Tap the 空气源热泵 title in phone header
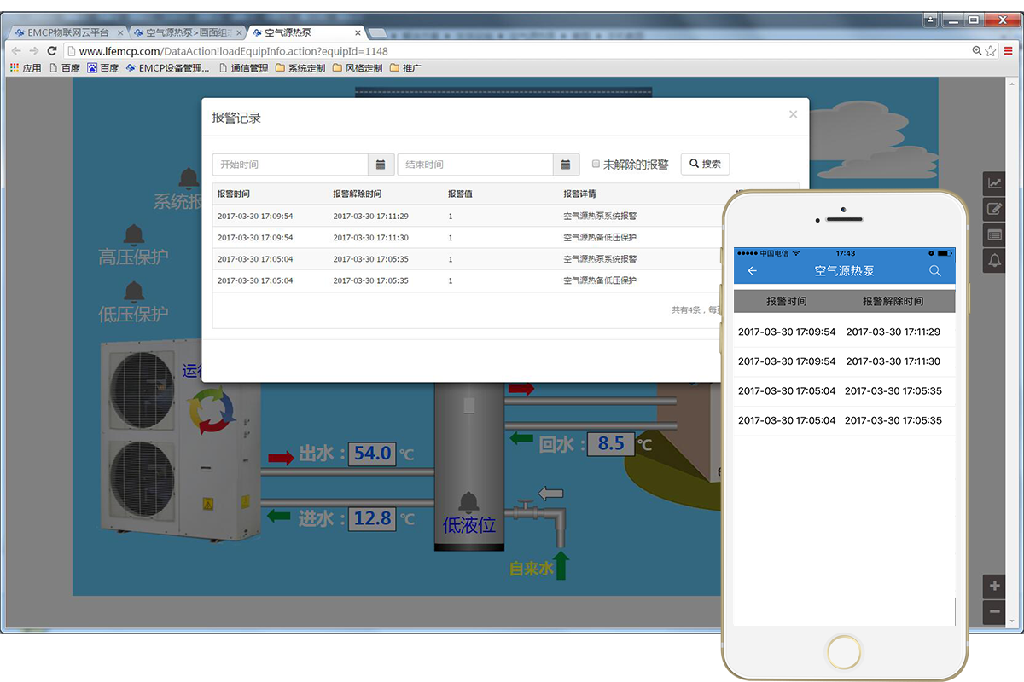 pyautogui.click(x=844, y=270)
